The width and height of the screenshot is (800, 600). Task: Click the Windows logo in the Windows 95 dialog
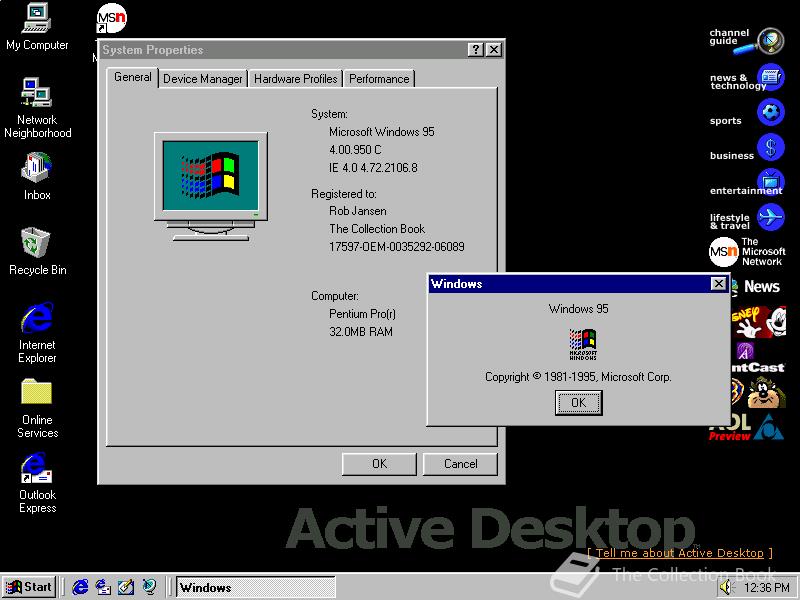click(x=583, y=344)
